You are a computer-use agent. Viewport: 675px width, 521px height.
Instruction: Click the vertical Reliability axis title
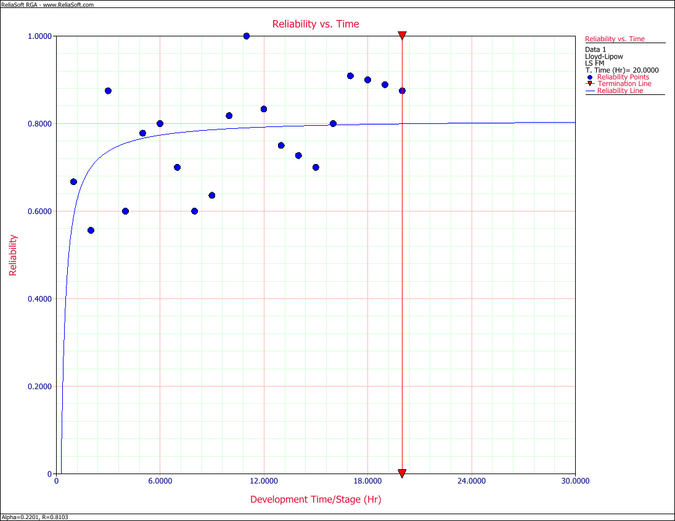point(14,255)
